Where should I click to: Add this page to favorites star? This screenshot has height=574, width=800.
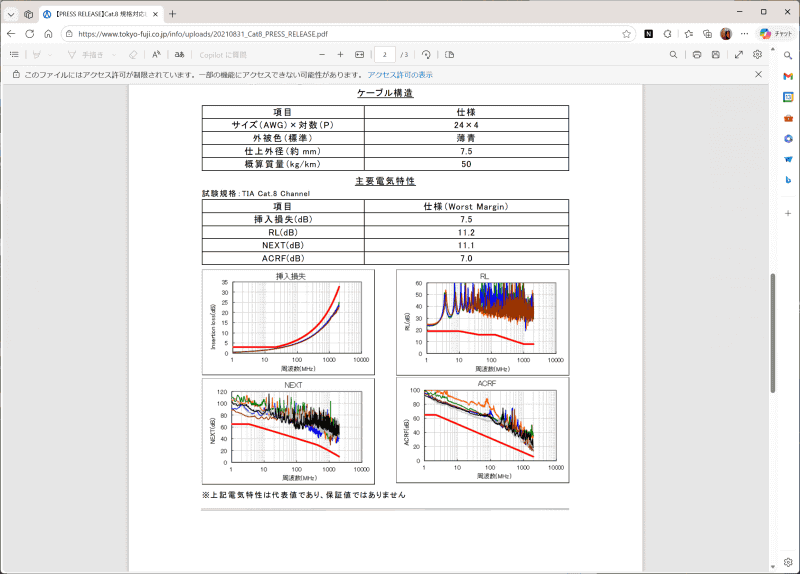[627, 34]
